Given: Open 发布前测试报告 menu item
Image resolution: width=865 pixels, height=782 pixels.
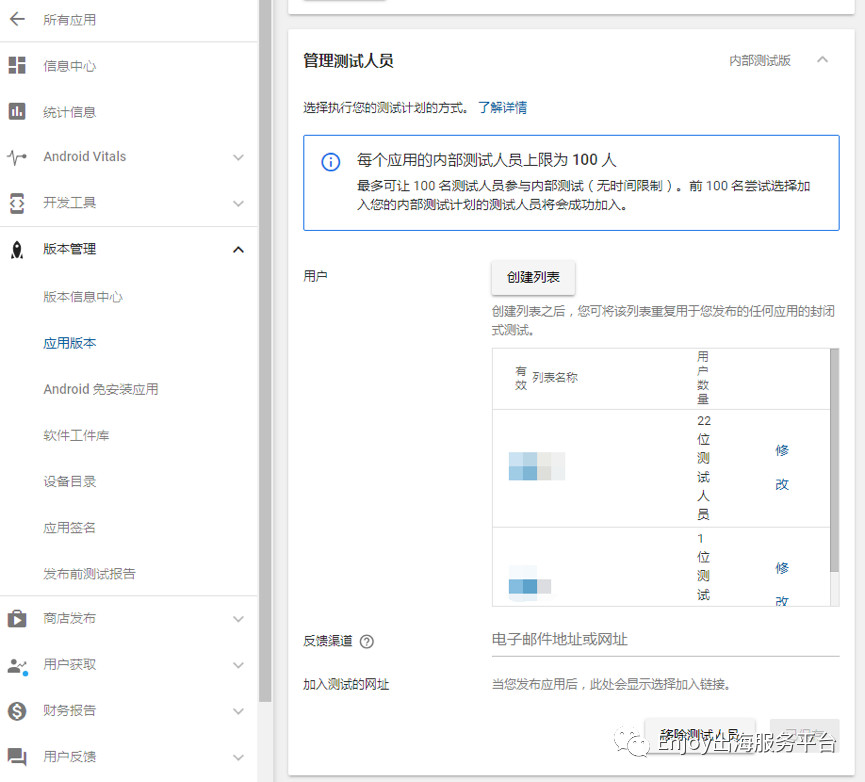Looking at the screenshot, I should click(89, 574).
